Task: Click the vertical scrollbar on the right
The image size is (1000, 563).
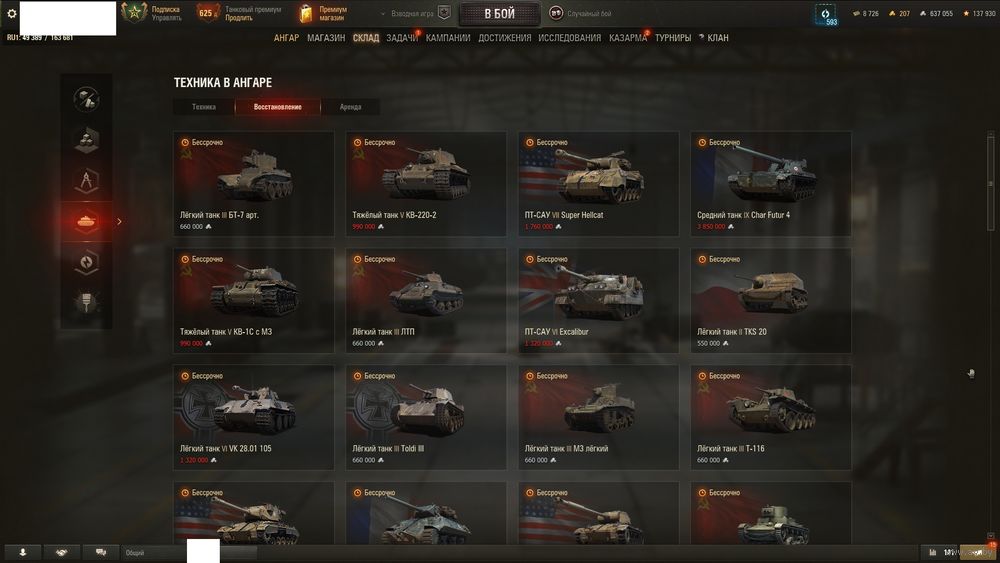Action: click(990, 182)
